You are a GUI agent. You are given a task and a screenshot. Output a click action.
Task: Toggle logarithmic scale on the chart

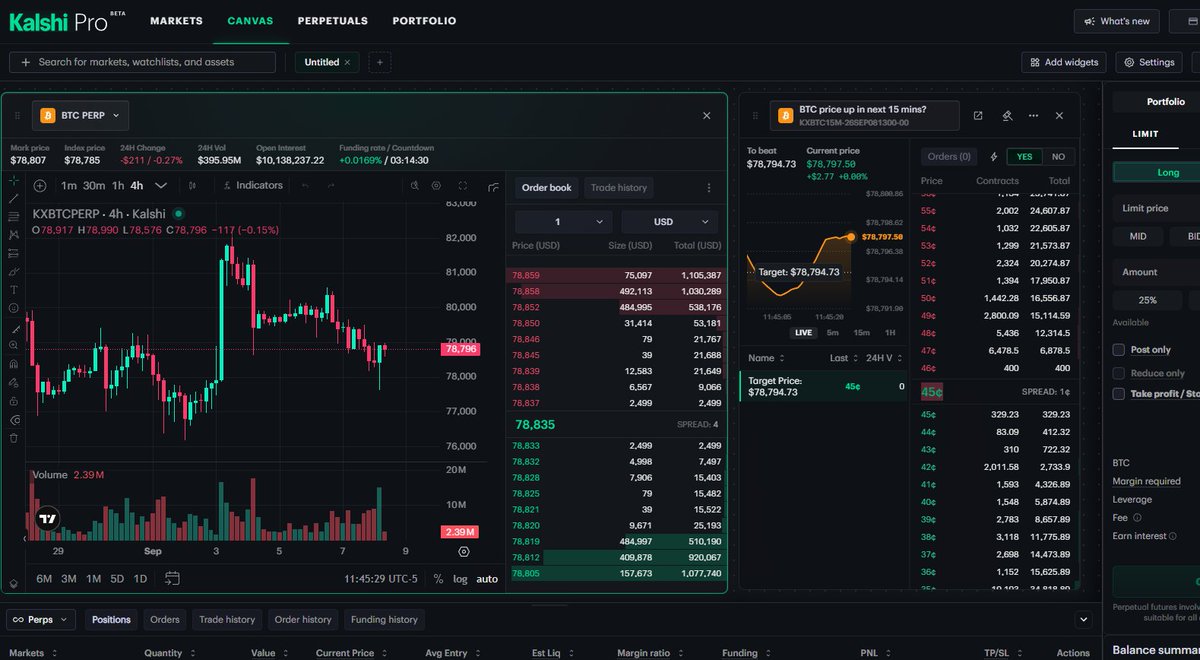point(460,579)
